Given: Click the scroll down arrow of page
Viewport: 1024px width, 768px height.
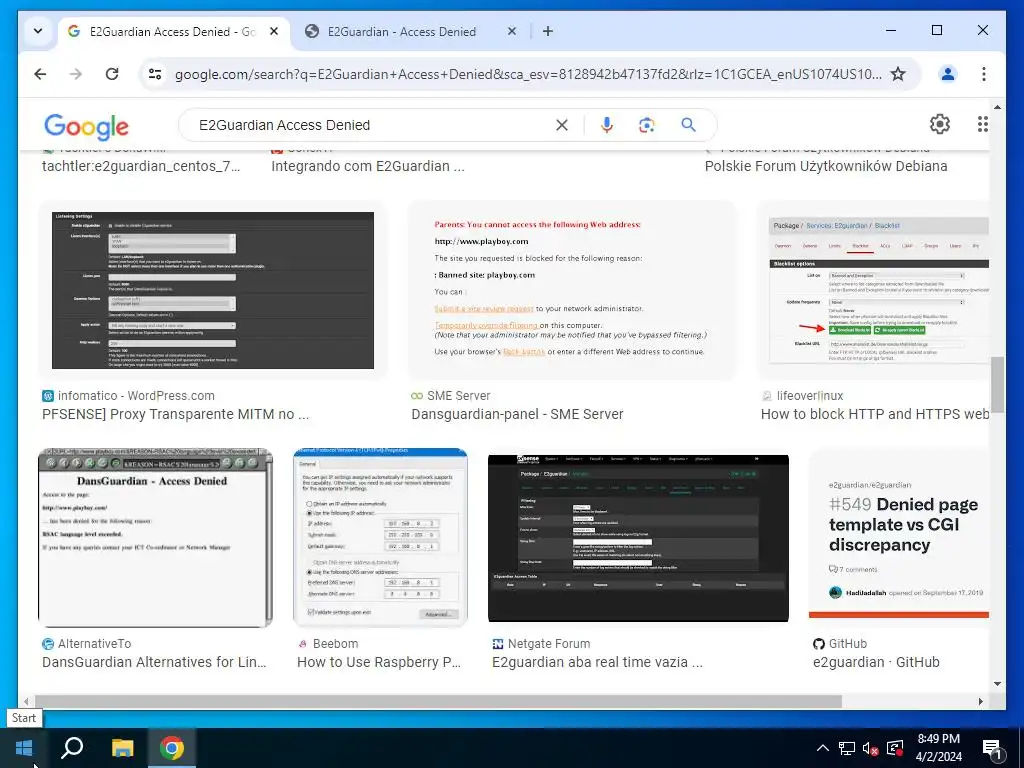Looking at the screenshot, I should [997, 684].
